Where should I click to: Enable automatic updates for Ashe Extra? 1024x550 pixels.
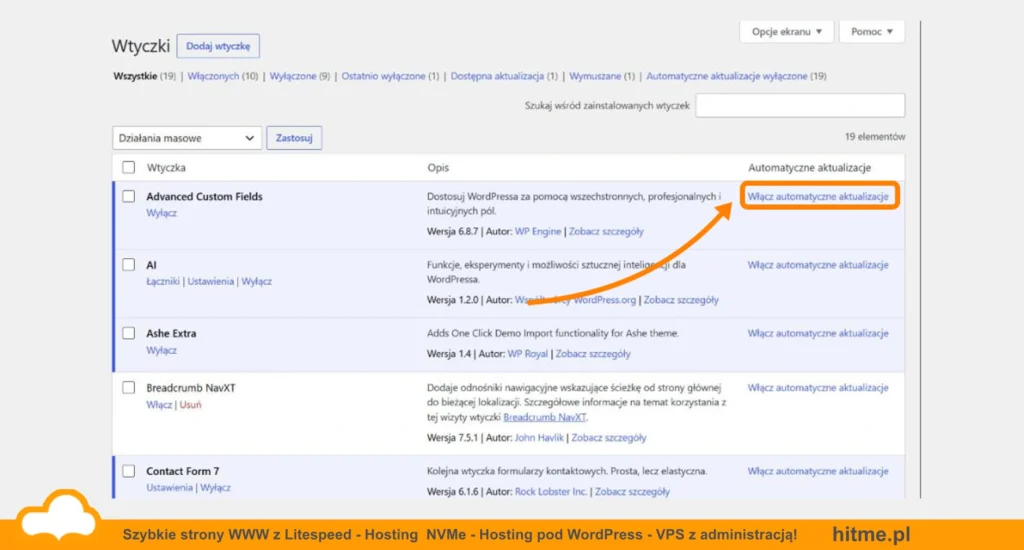pos(818,333)
